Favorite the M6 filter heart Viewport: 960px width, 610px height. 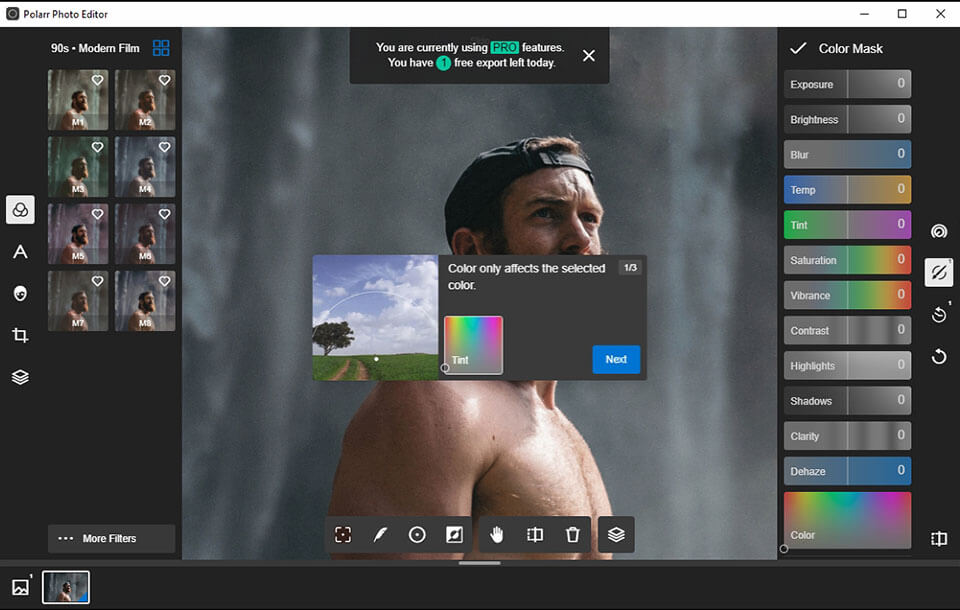[x=165, y=214]
